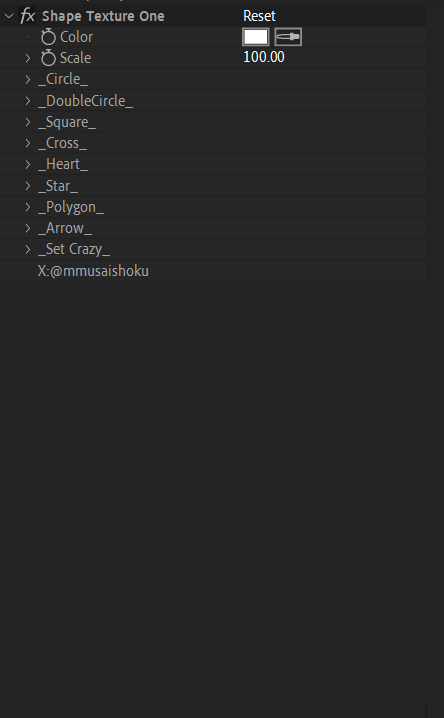Expand the _Set Crazy_ group
The image size is (444, 718).
28,249
